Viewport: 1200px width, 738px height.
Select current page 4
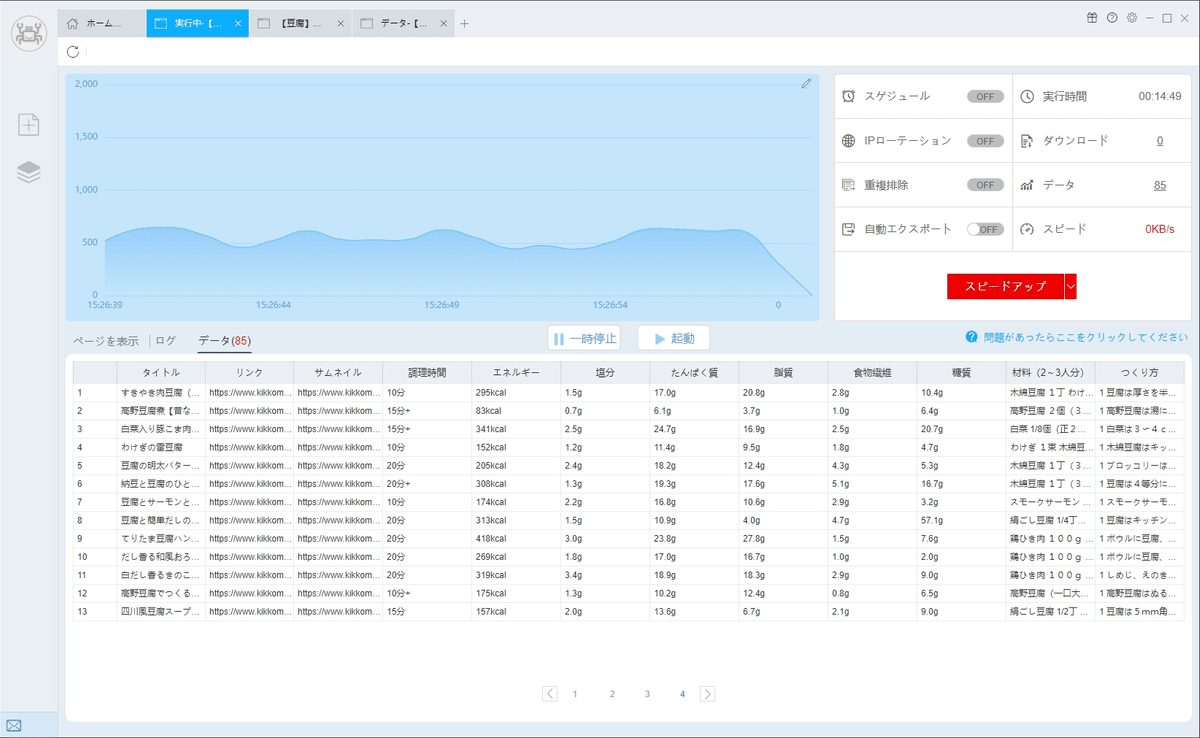(x=682, y=693)
